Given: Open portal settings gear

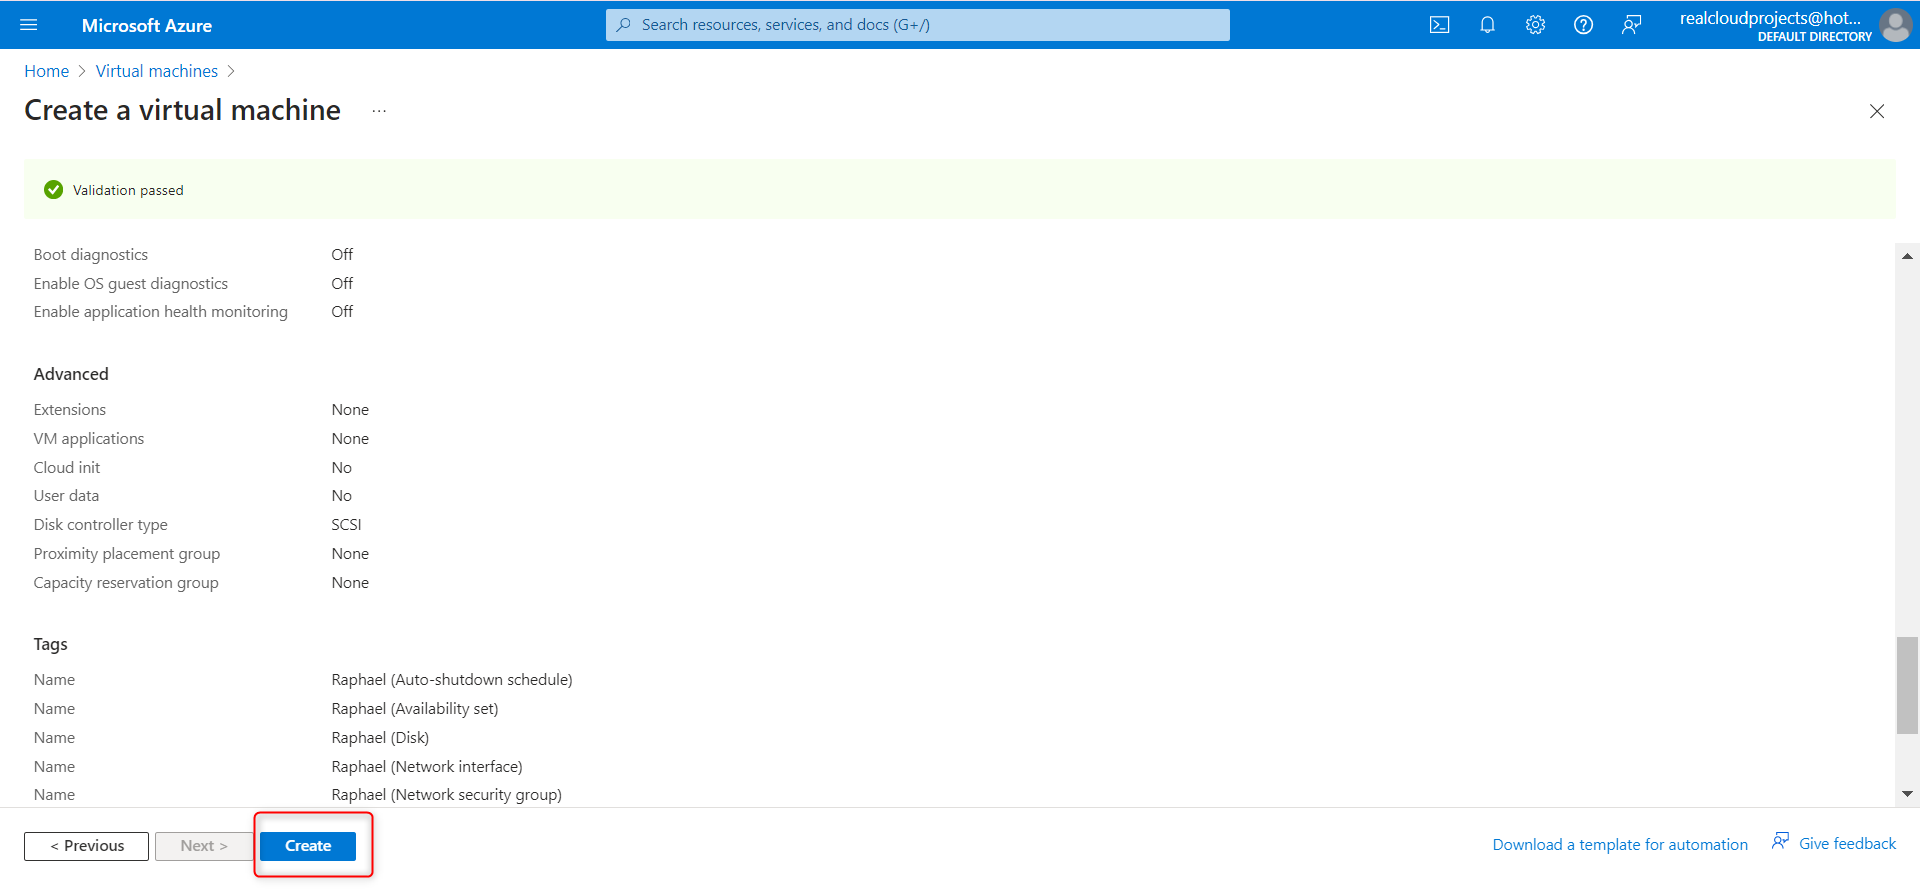Looking at the screenshot, I should [1536, 25].
